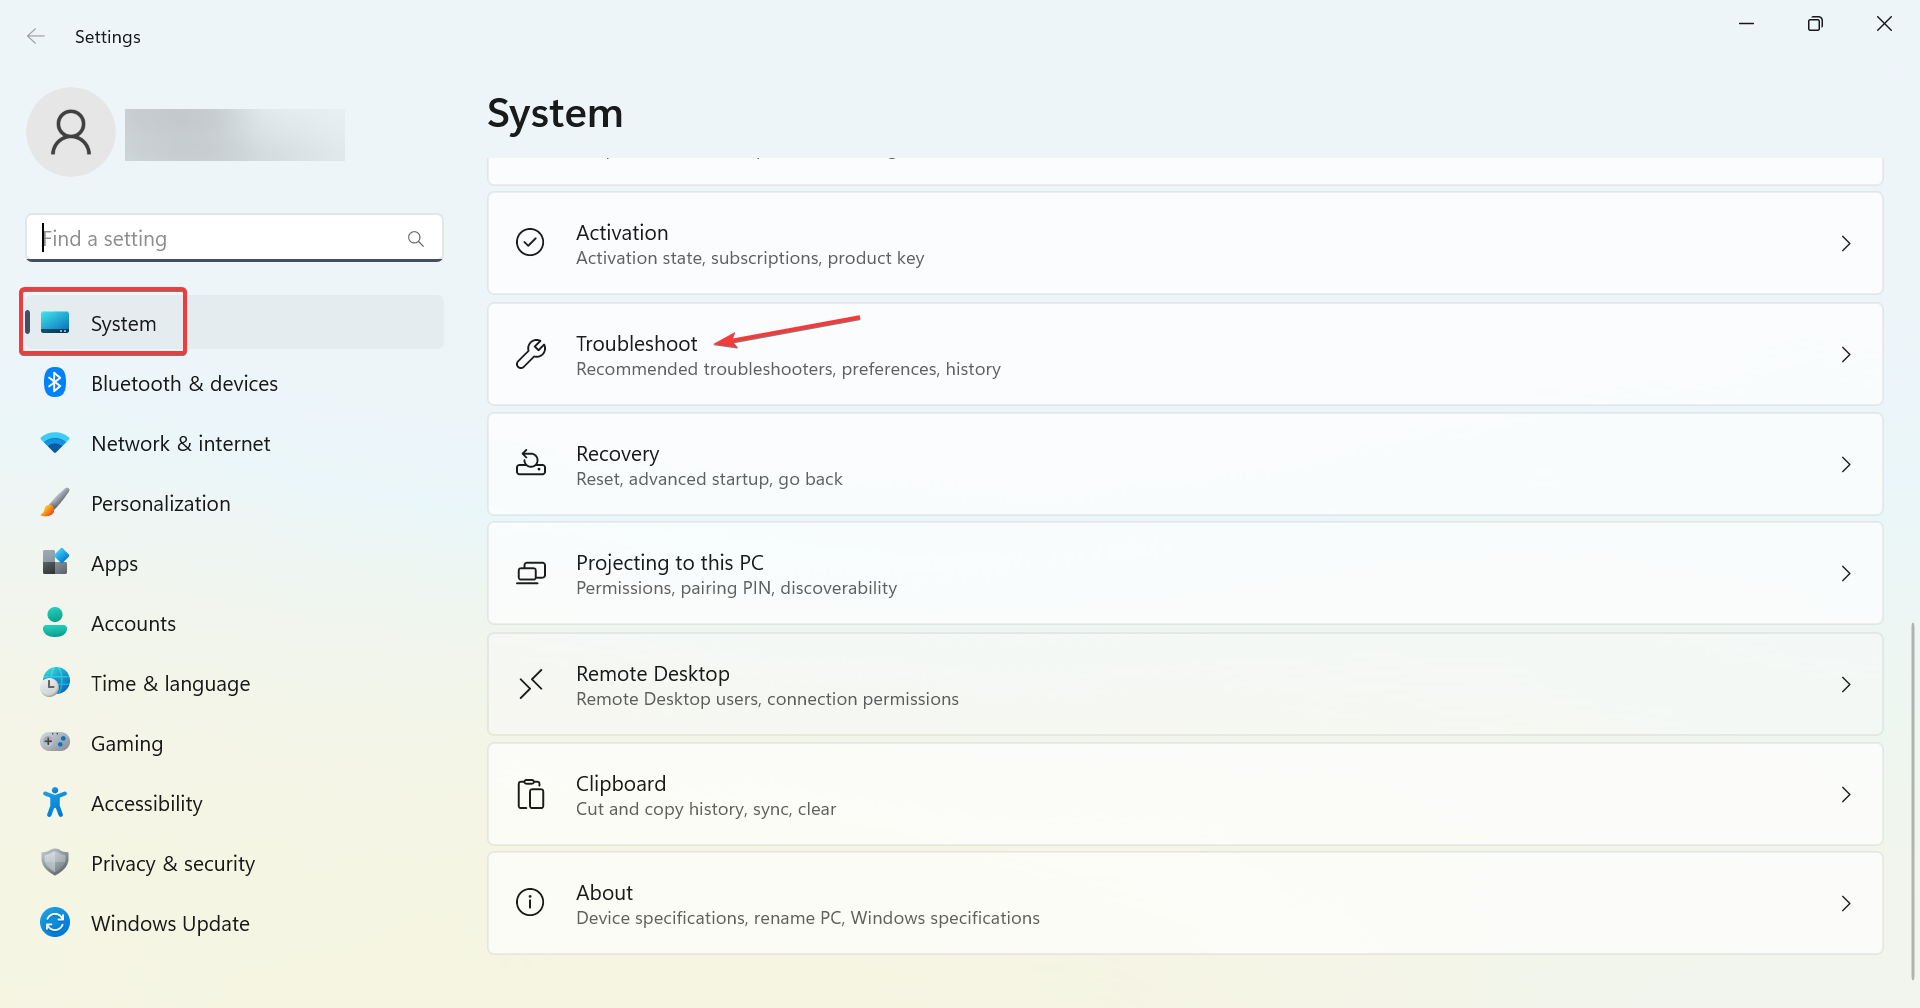Click the System monitor icon in sidebar
The height and width of the screenshot is (1008, 1920).
coord(55,323)
